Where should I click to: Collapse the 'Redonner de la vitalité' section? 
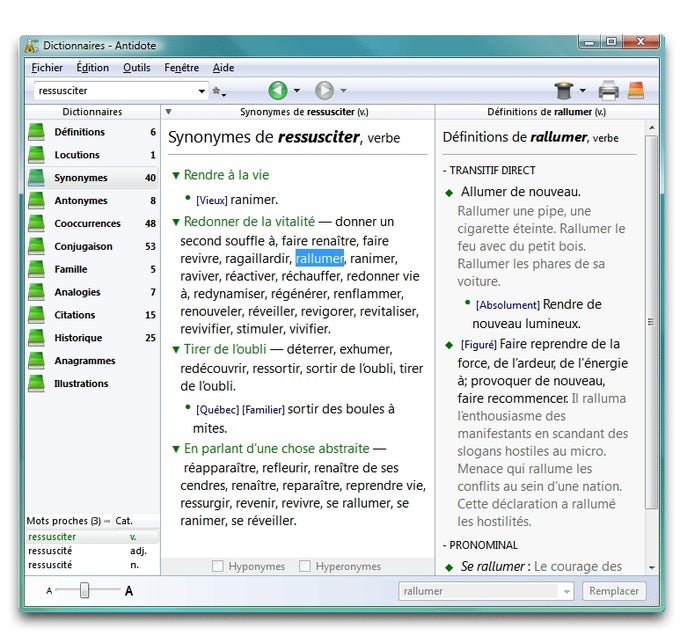point(176,222)
